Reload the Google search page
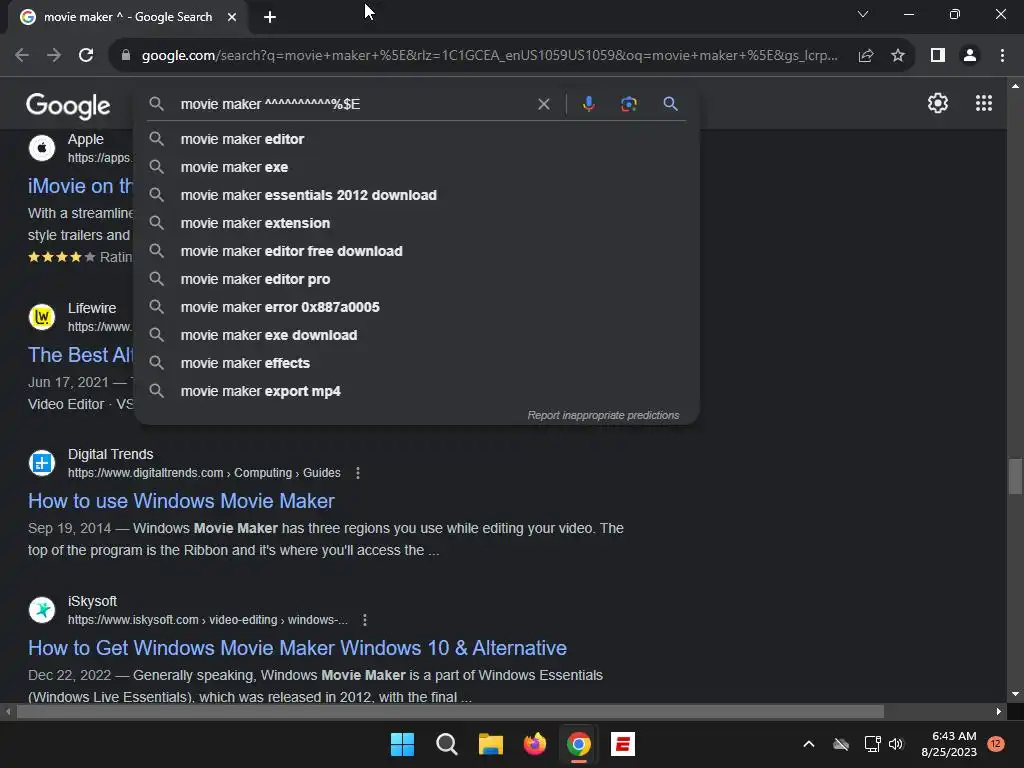Viewport: 1024px width, 768px height. point(86,56)
